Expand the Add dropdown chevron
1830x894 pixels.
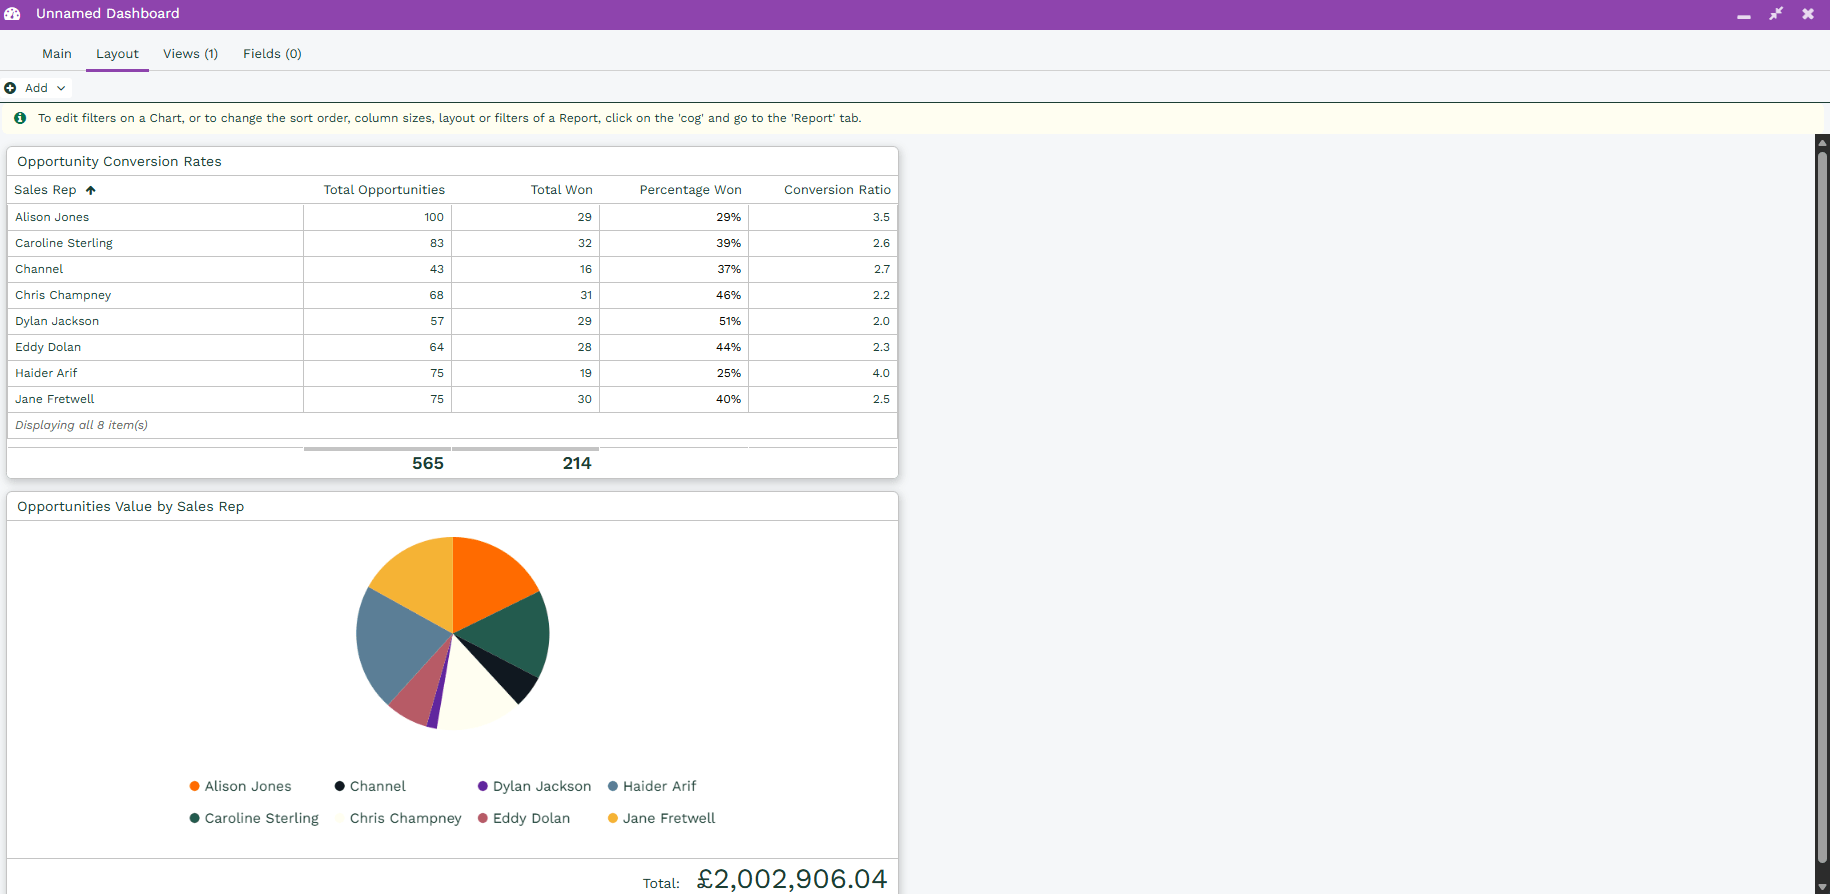point(61,88)
